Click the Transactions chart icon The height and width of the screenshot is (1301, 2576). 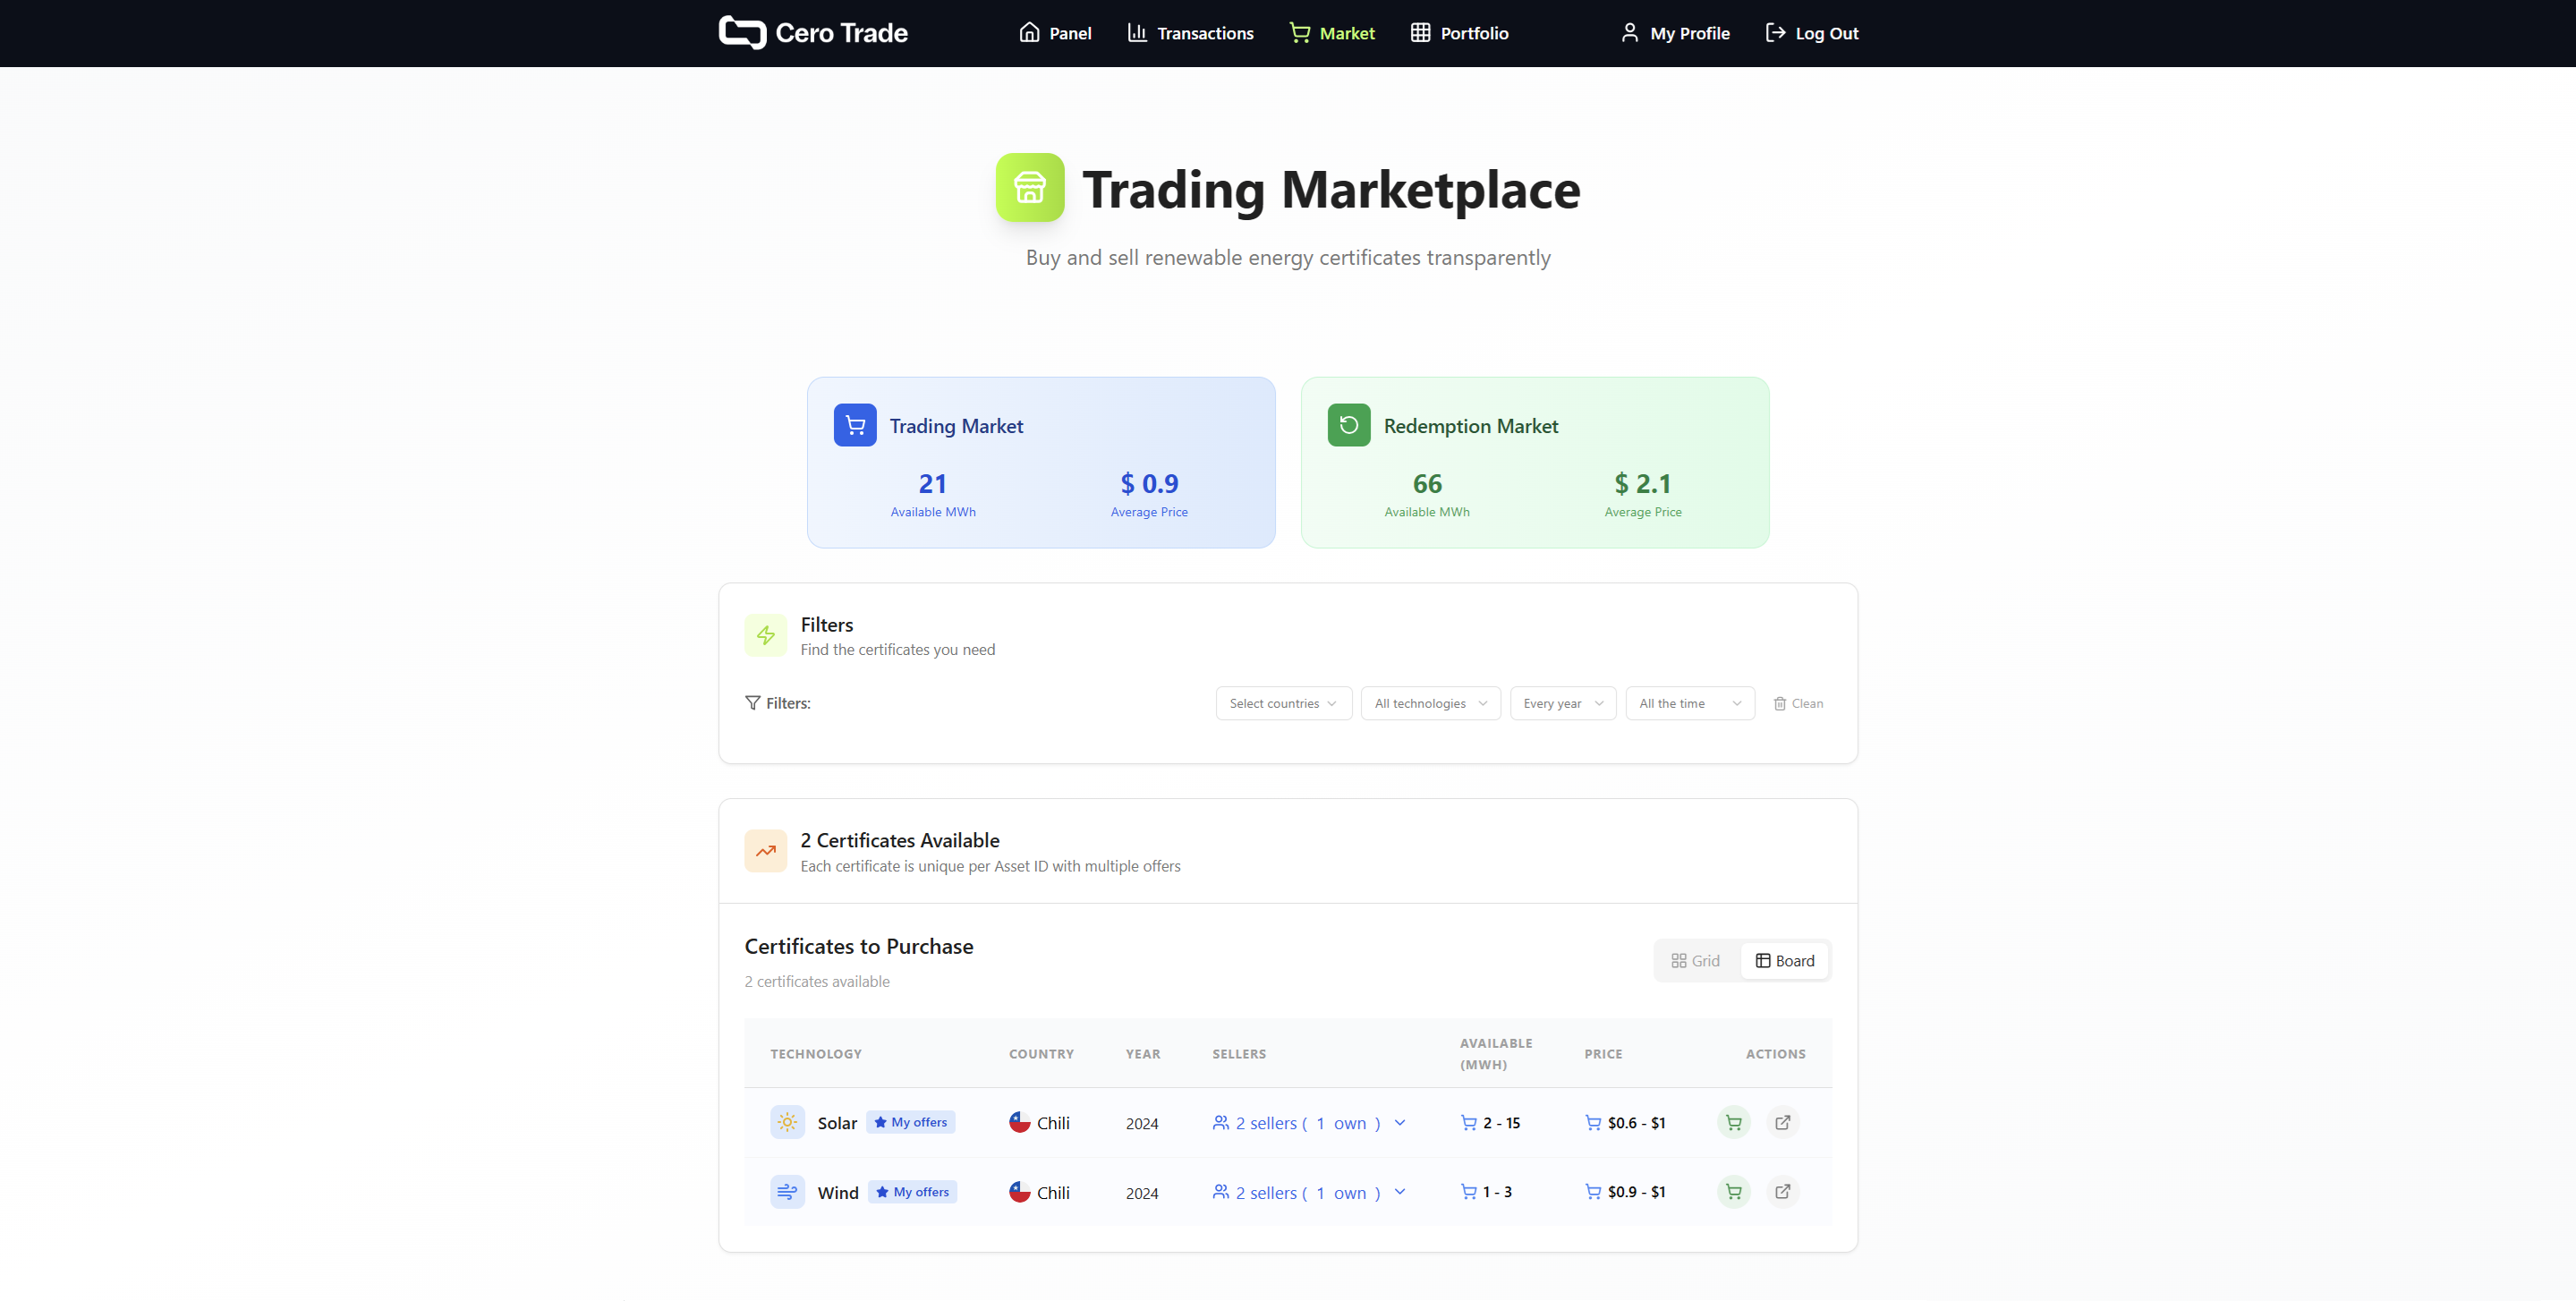[x=1136, y=32]
